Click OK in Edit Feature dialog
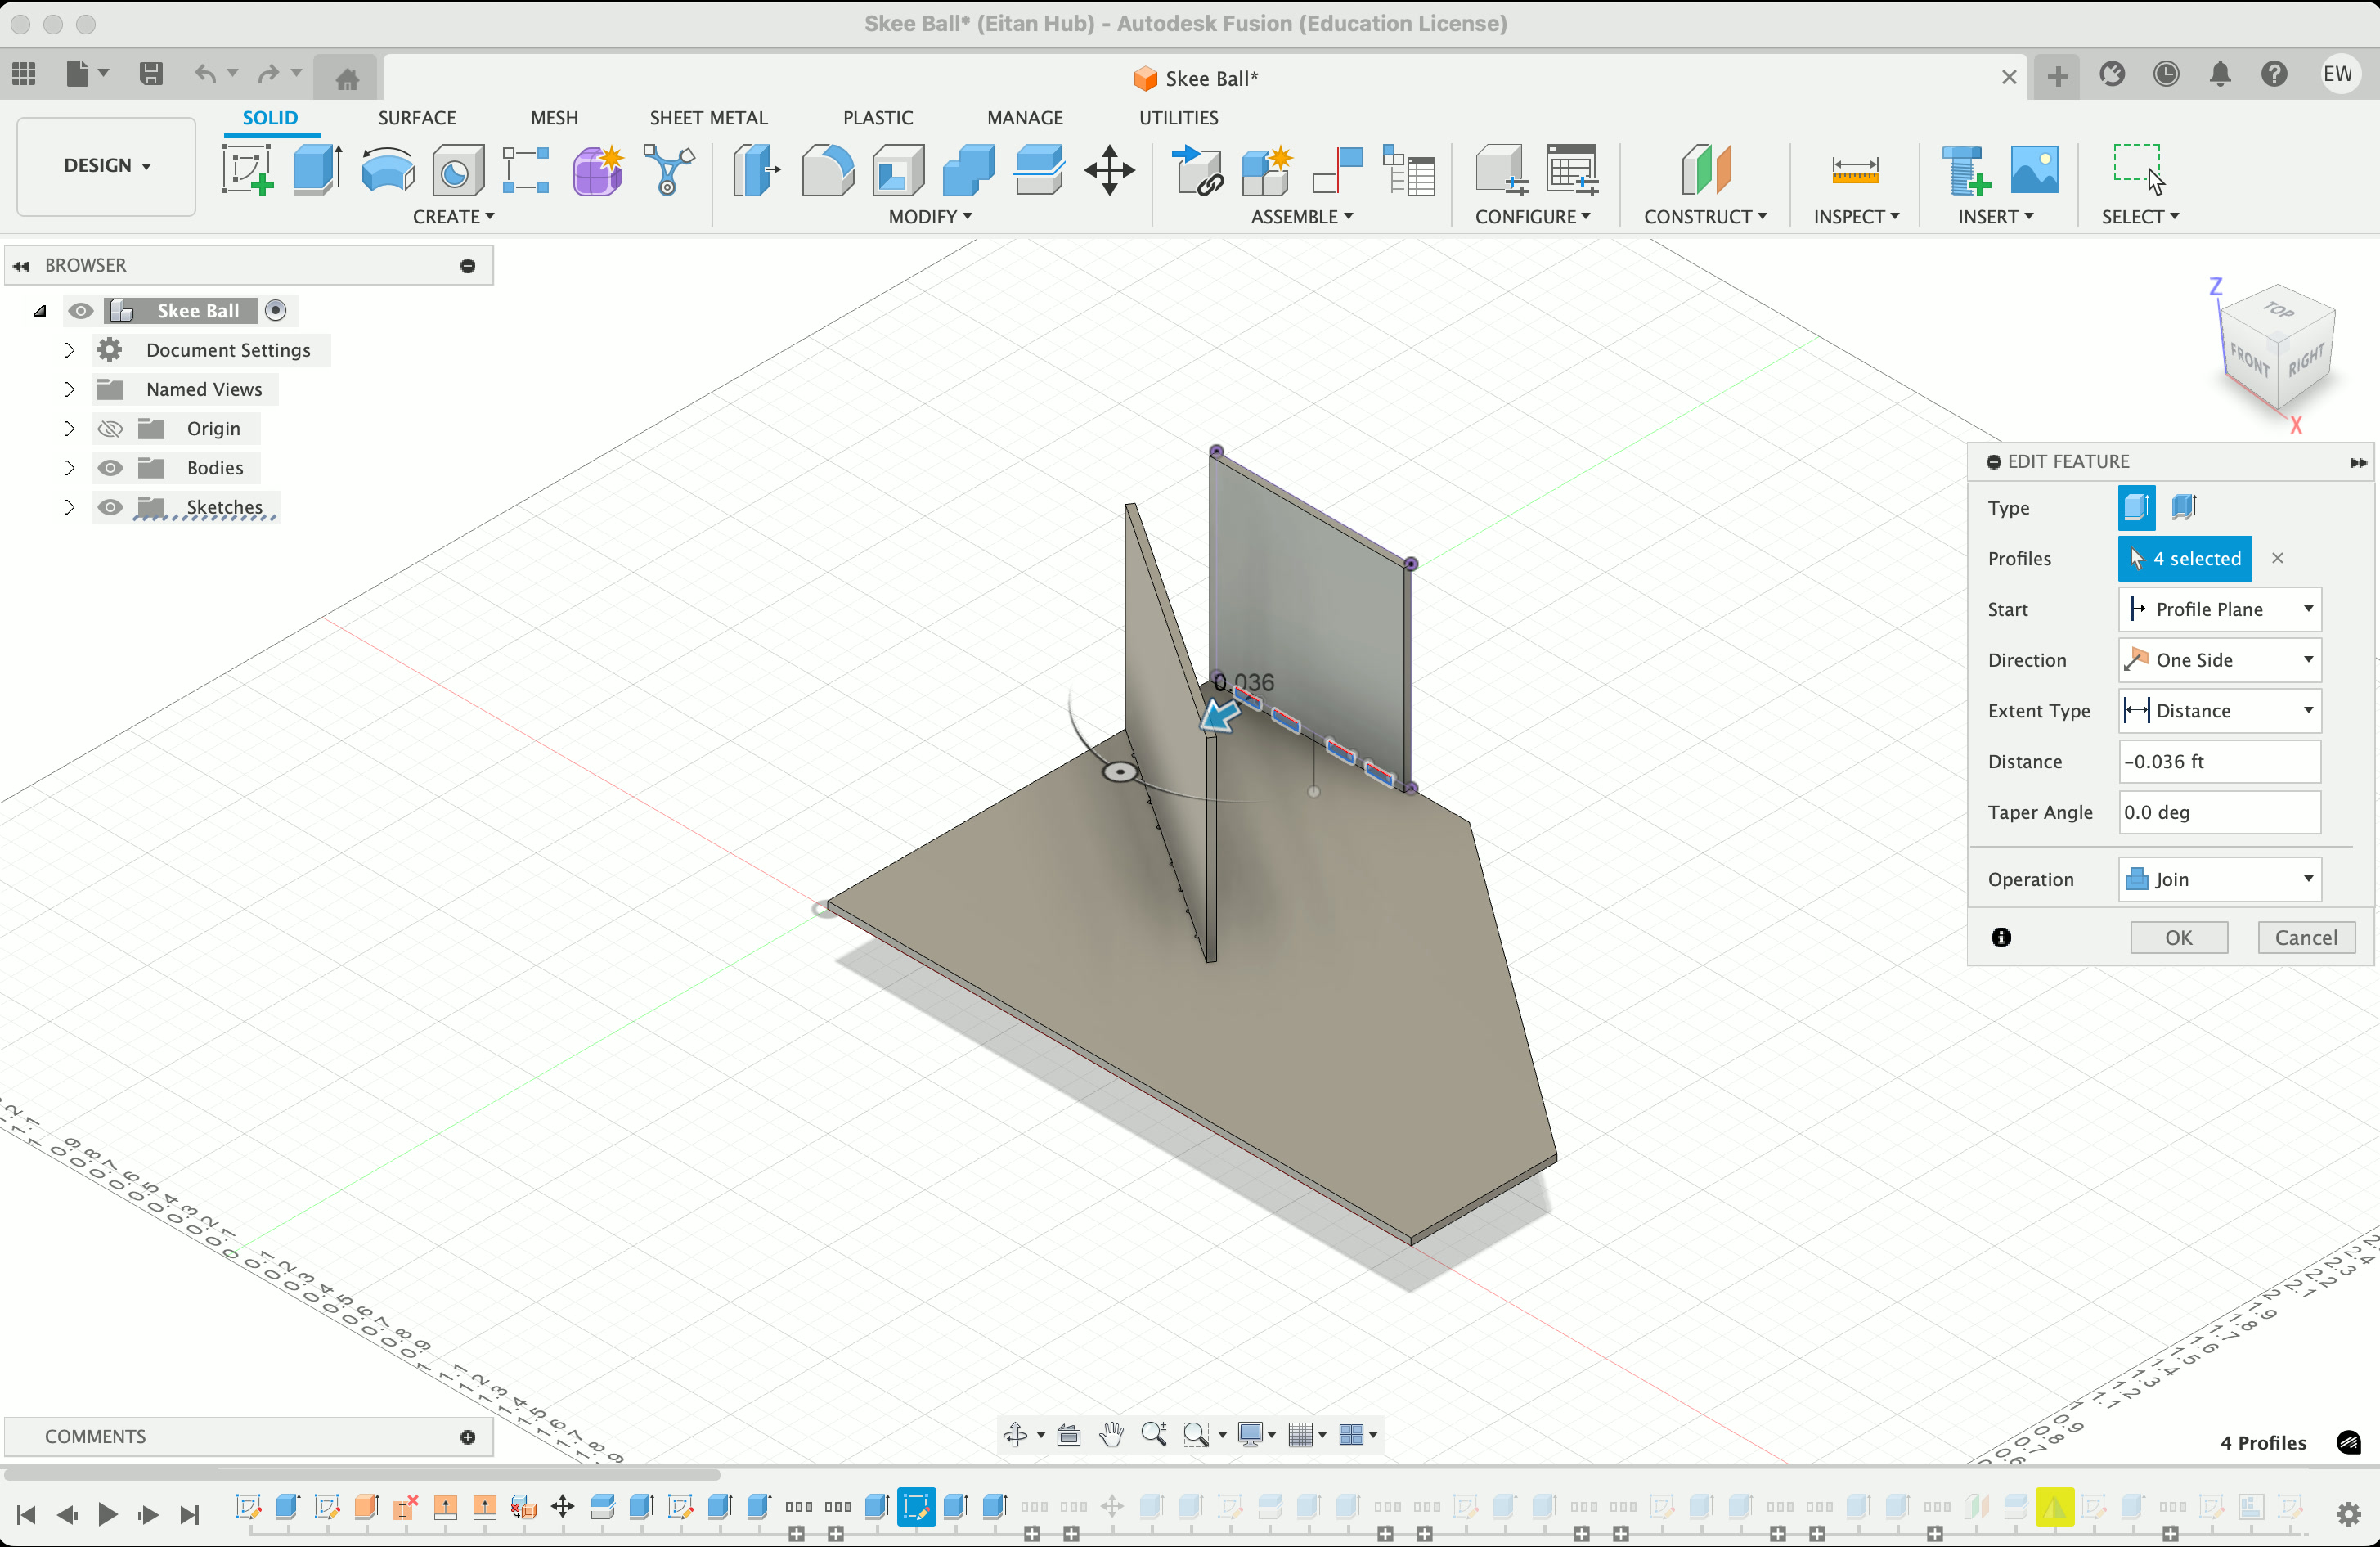Viewport: 2380px width, 1547px height. point(2178,938)
